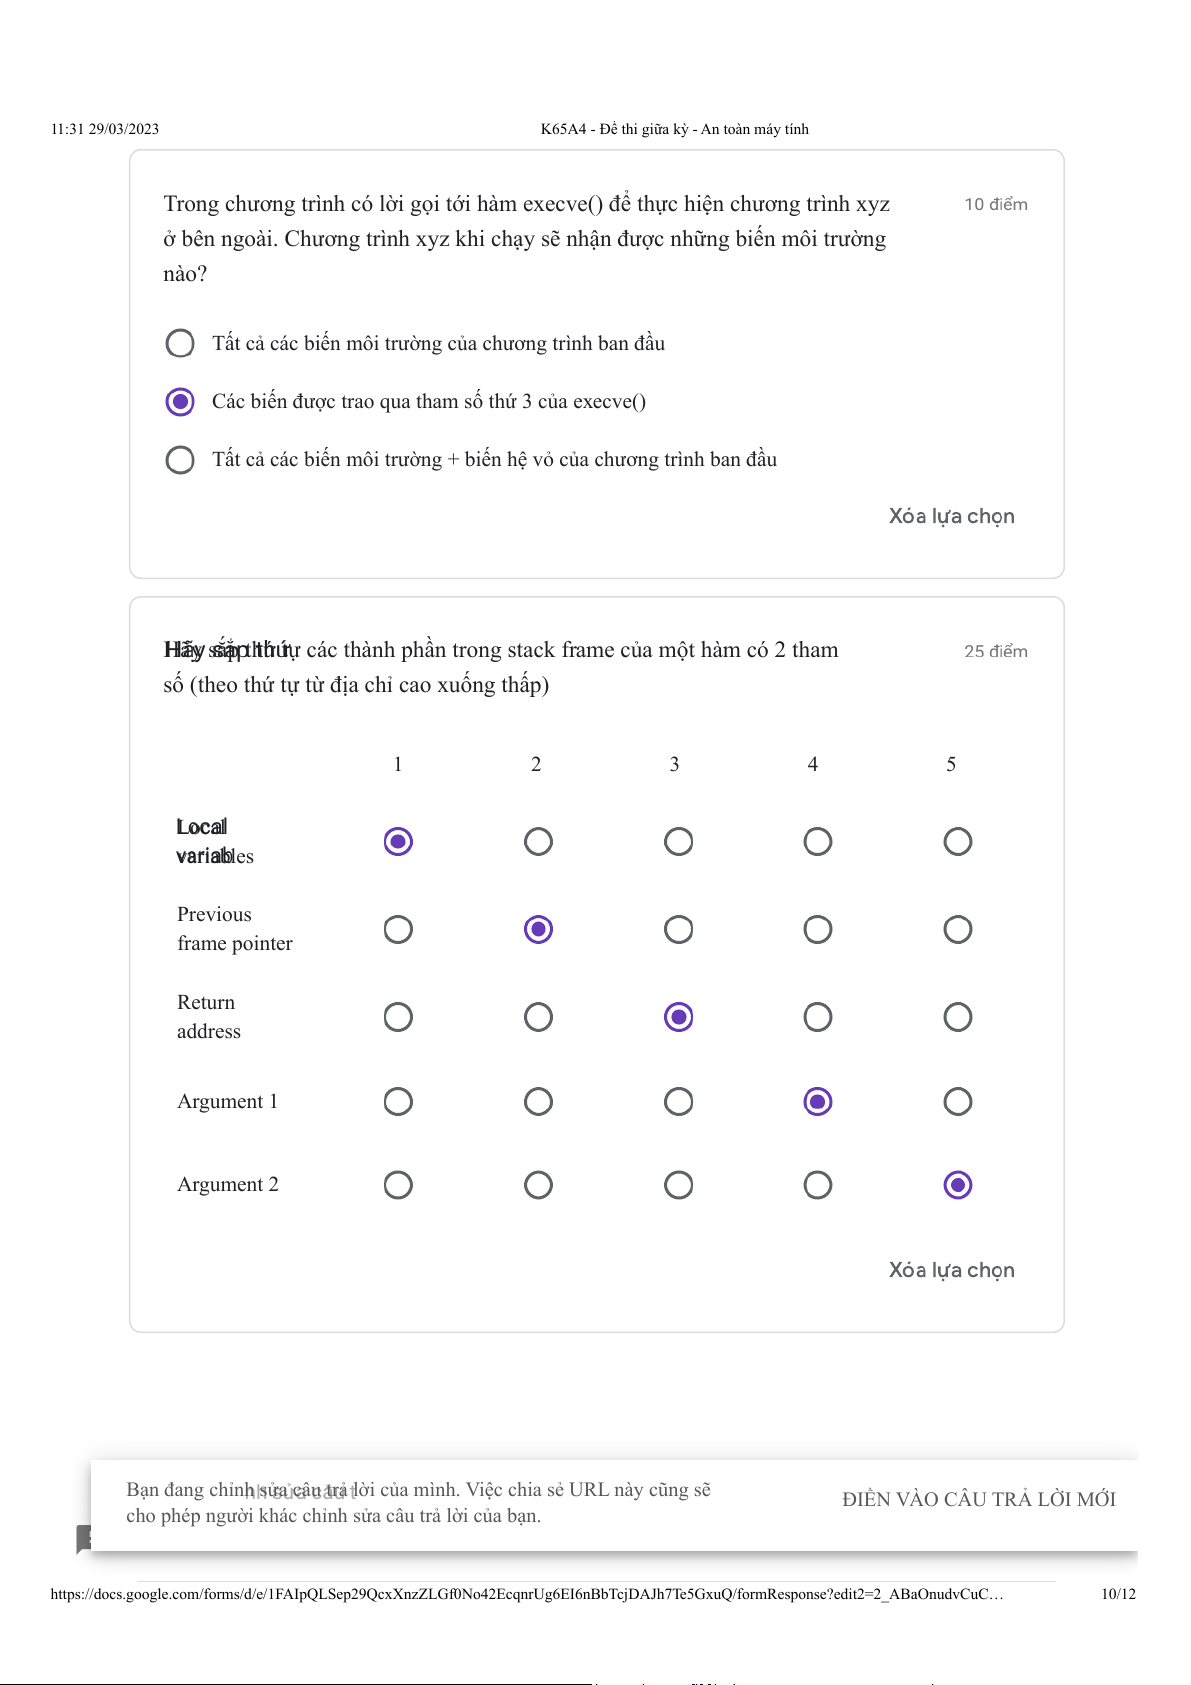Image resolution: width=1191 pixels, height=1685 pixels.
Task: Click 'ĐIỀN VÀO CÂU TRẢ LỜI MỚI'
Action: [x=978, y=1499]
